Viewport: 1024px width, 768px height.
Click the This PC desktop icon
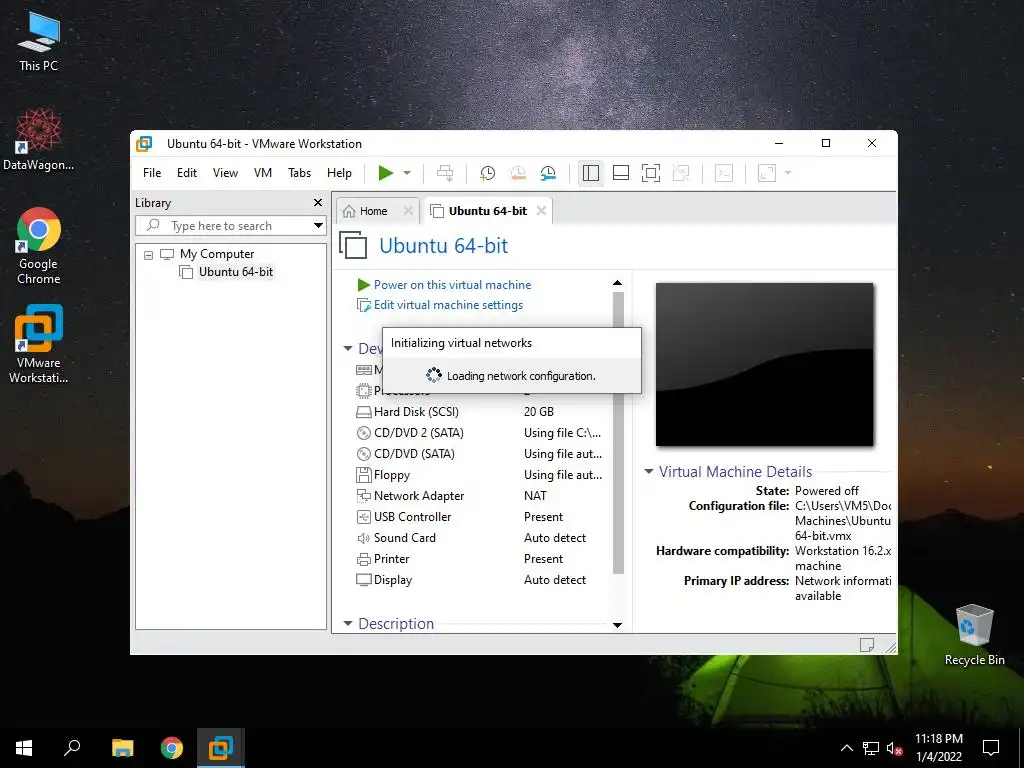pyautogui.click(x=39, y=42)
